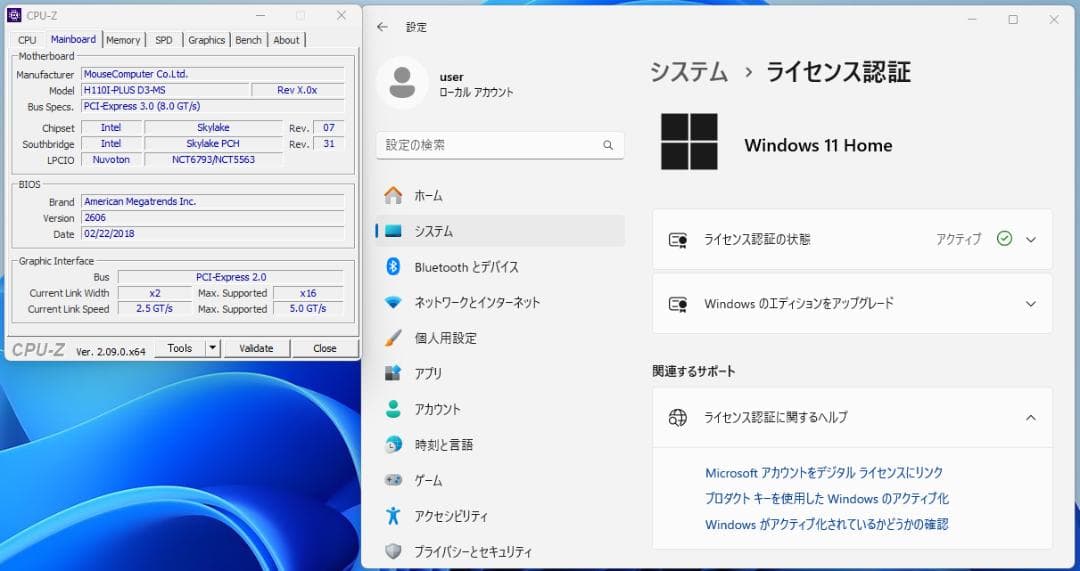Click the chipset Rev. 07 value
This screenshot has height=571, width=1080.
(x=329, y=127)
